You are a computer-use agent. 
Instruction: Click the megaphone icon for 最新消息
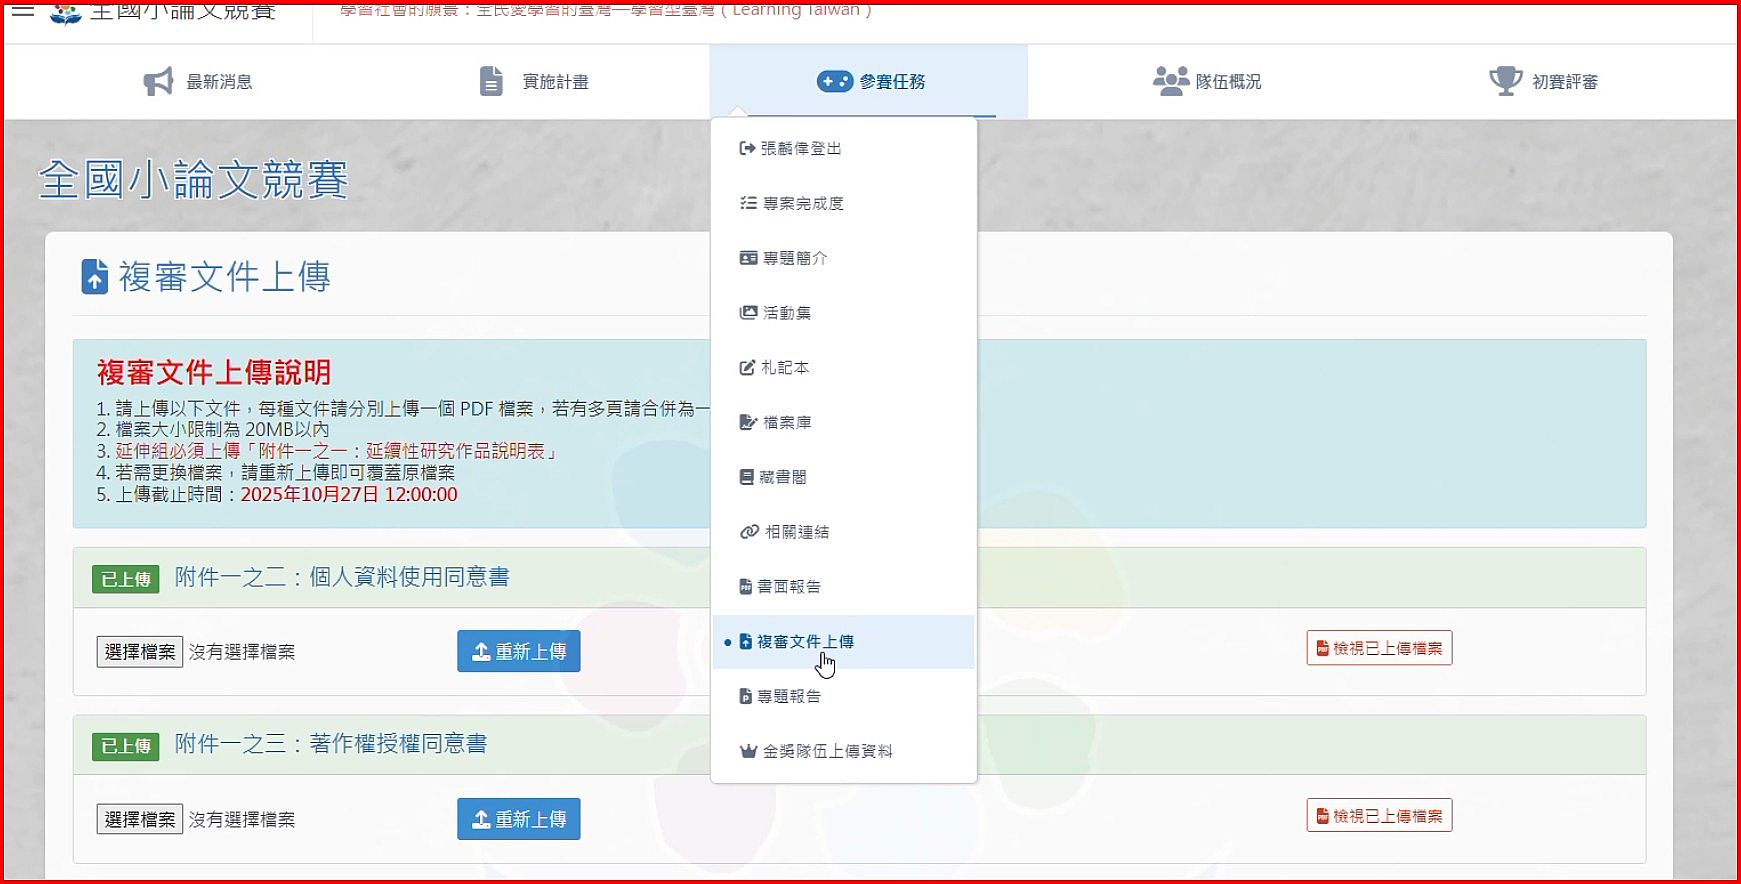[158, 82]
